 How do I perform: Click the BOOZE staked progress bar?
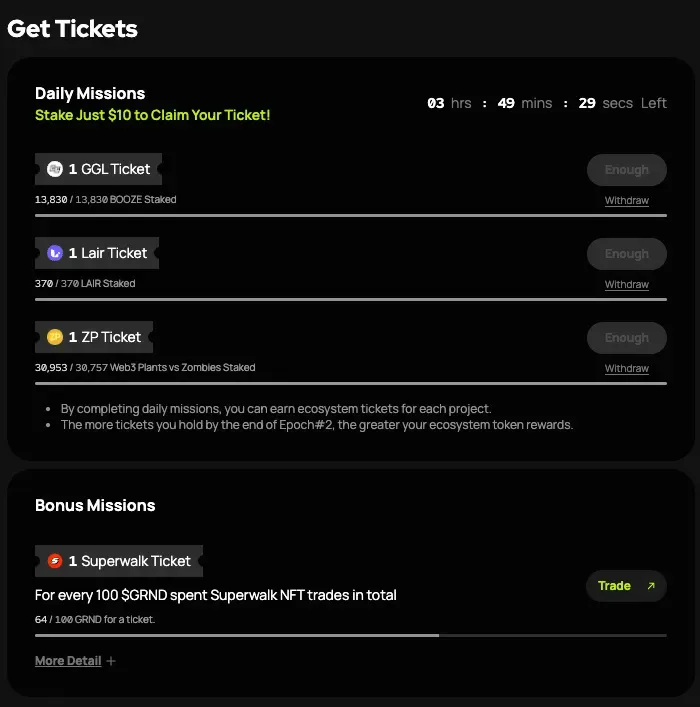350,215
